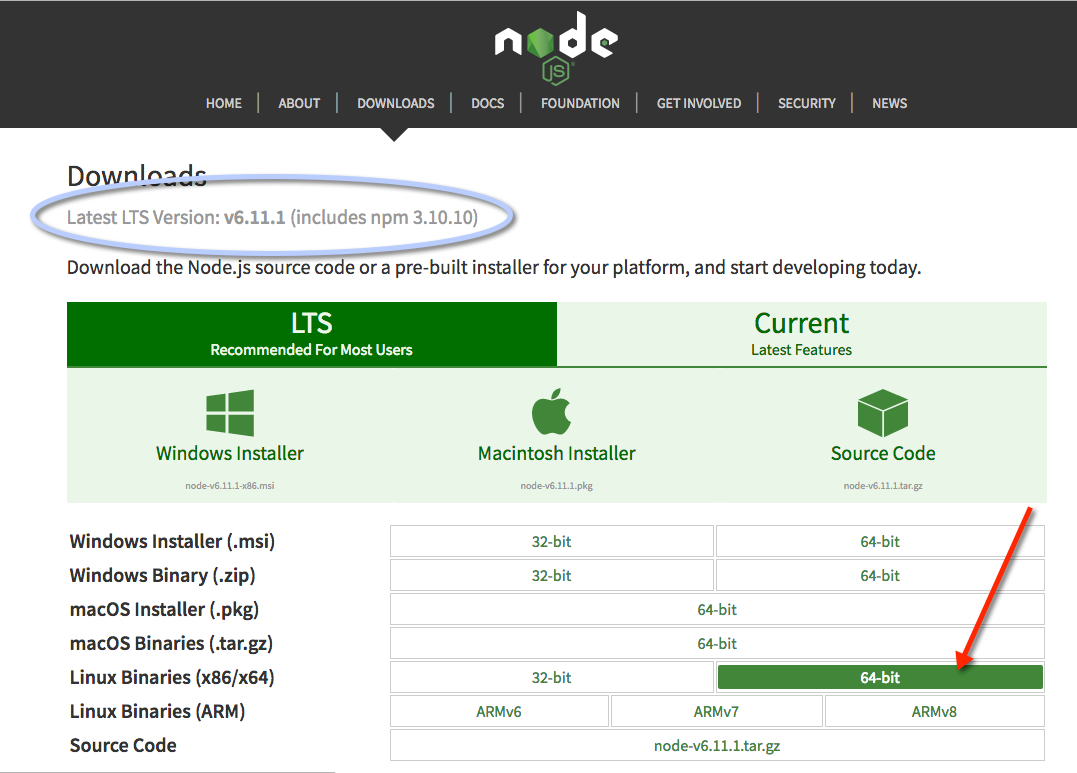
Task: Go to the NEWS section
Action: click(889, 103)
